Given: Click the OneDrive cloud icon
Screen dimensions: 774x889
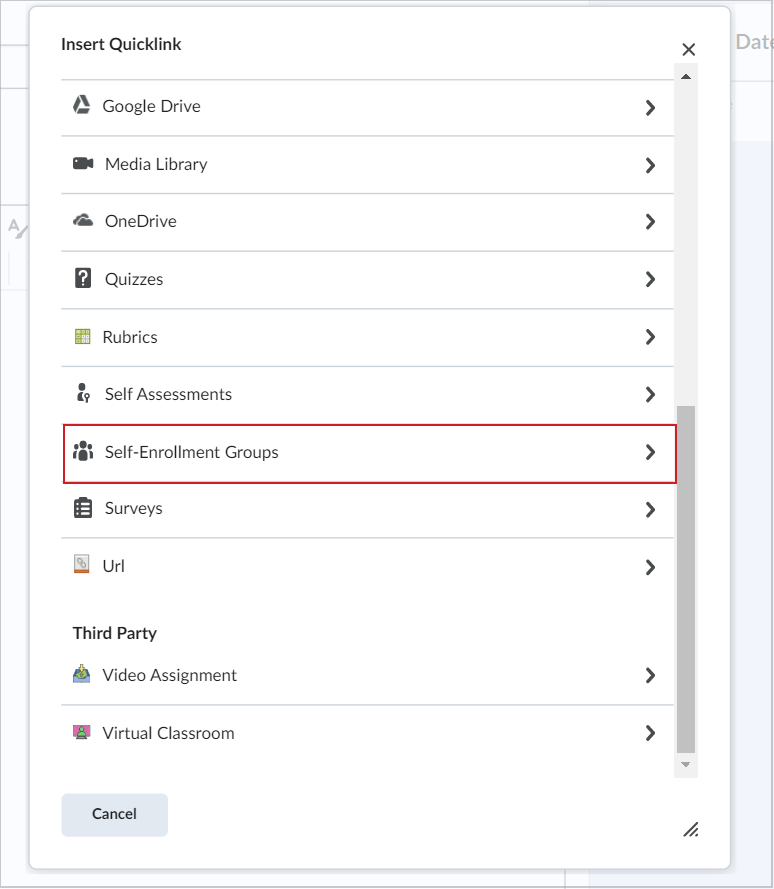Looking at the screenshot, I should click(x=82, y=221).
